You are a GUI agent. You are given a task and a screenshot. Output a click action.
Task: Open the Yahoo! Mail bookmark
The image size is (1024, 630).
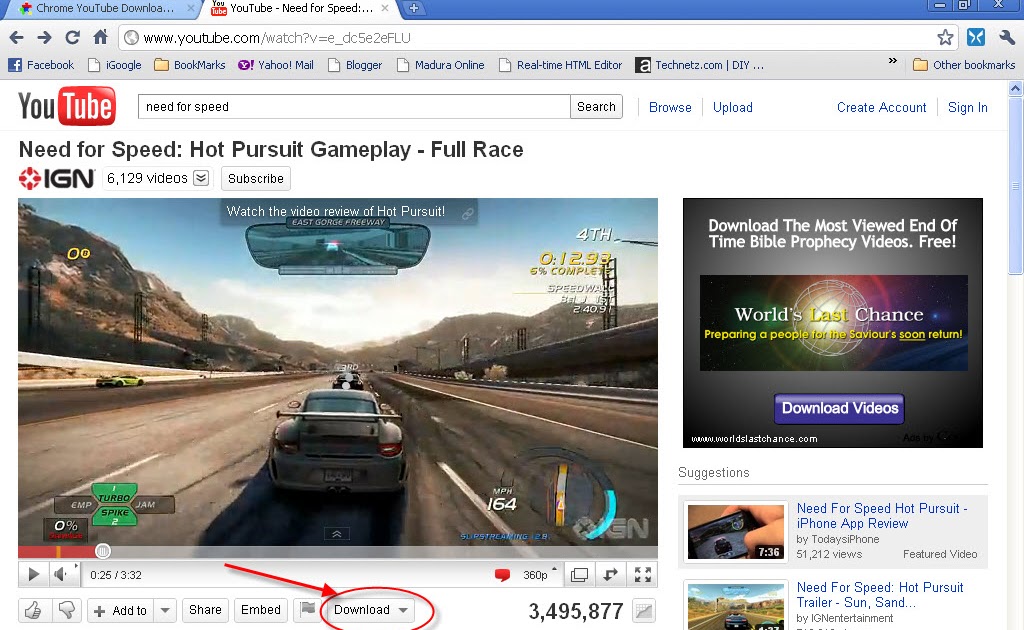click(x=276, y=65)
